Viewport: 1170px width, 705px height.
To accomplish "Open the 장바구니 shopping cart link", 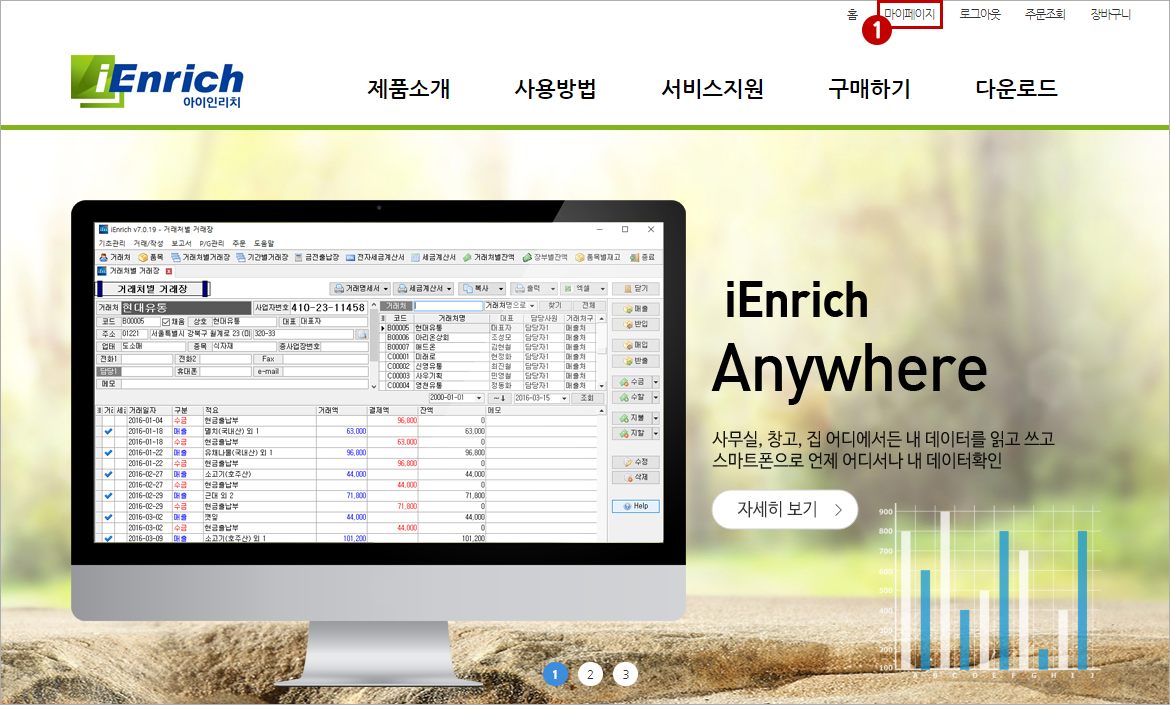I will [x=1110, y=14].
